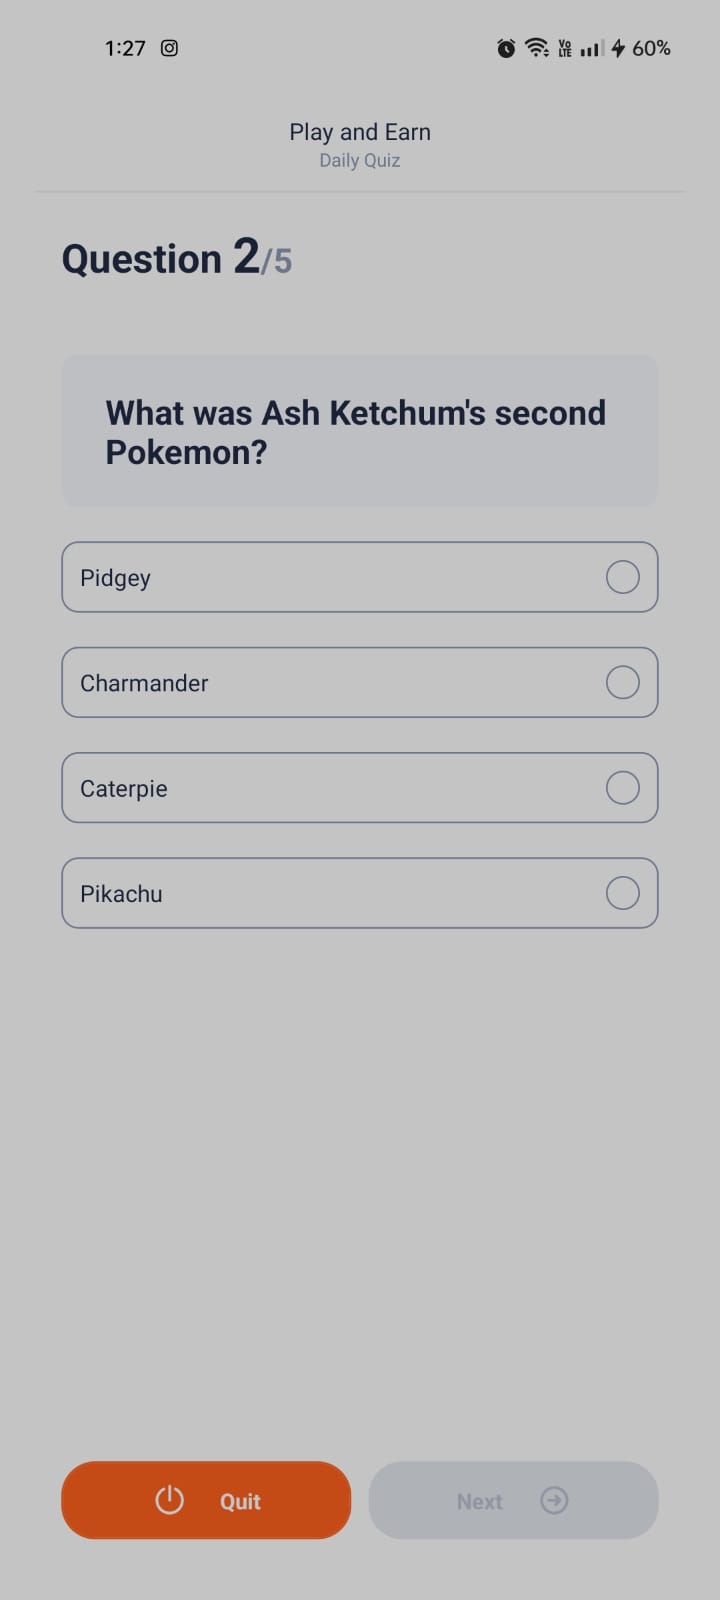Choose the Charmander radio circle
The height and width of the screenshot is (1600, 720).
point(622,682)
